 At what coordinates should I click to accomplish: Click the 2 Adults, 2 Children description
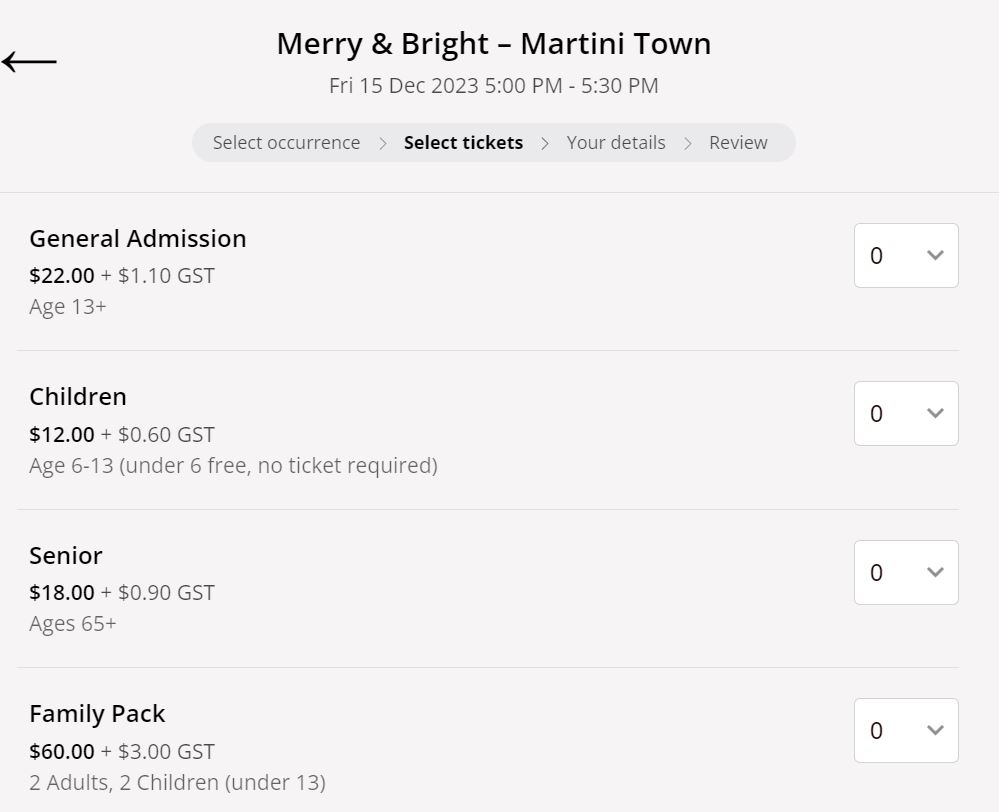[x=177, y=783]
